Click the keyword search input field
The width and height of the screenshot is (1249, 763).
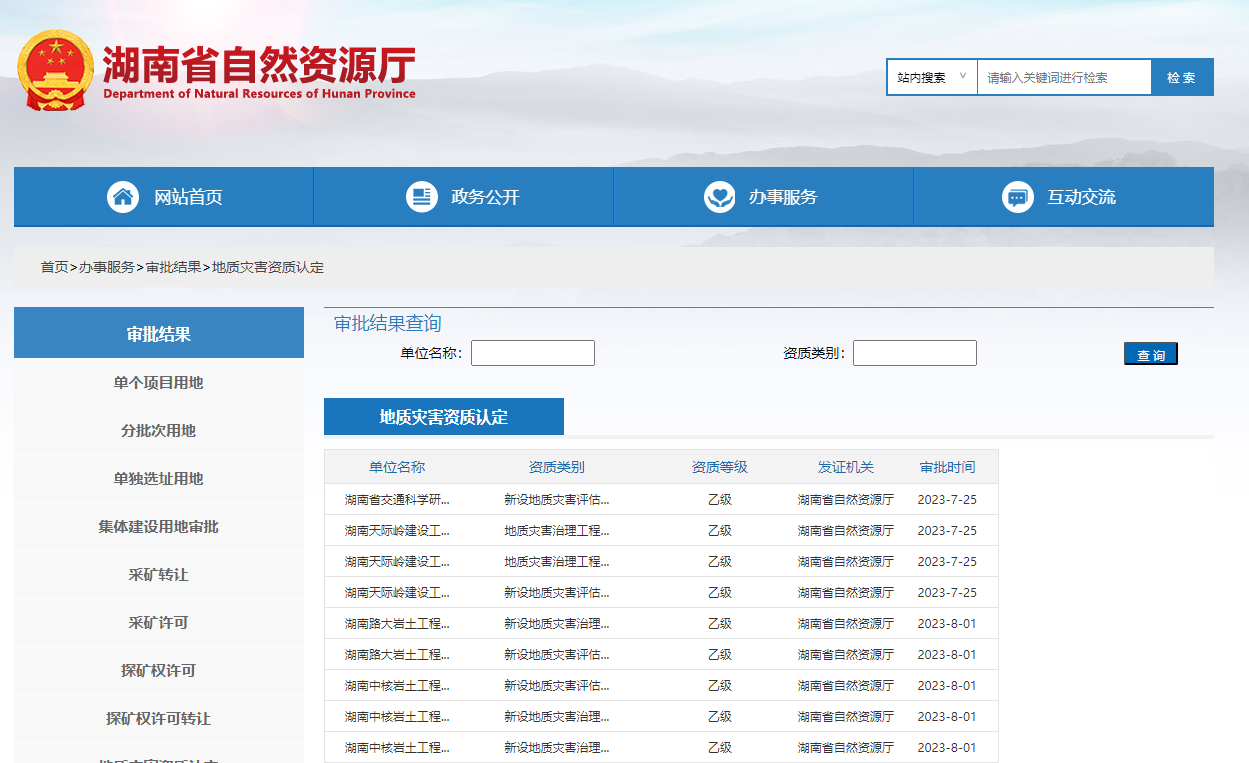tap(1064, 77)
